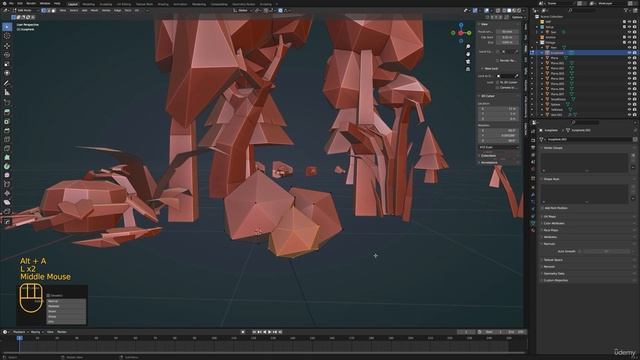Hide Plane.001 in outliner viewport

coord(629,63)
